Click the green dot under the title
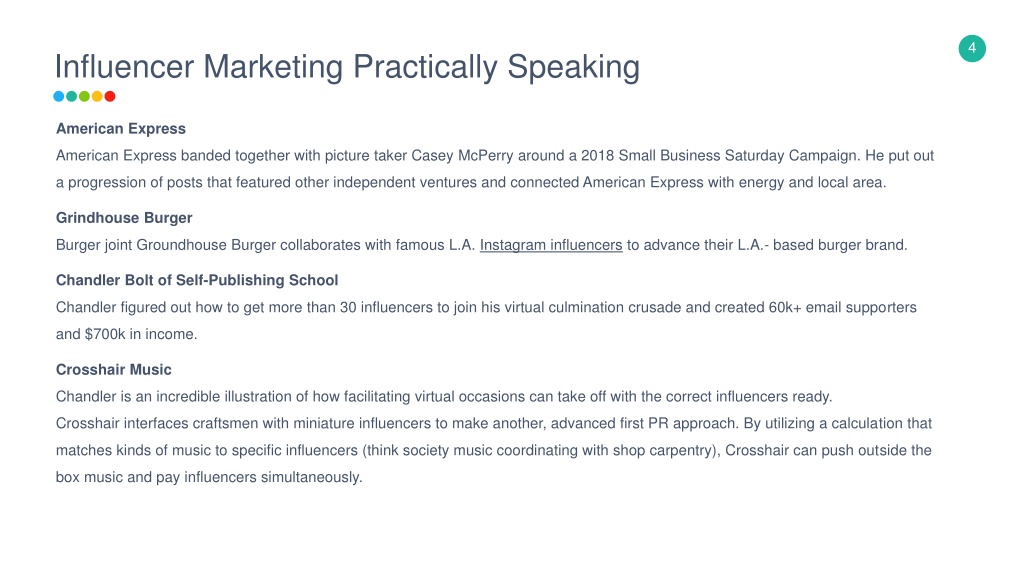This screenshot has width=1024, height=576. point(84,97)
